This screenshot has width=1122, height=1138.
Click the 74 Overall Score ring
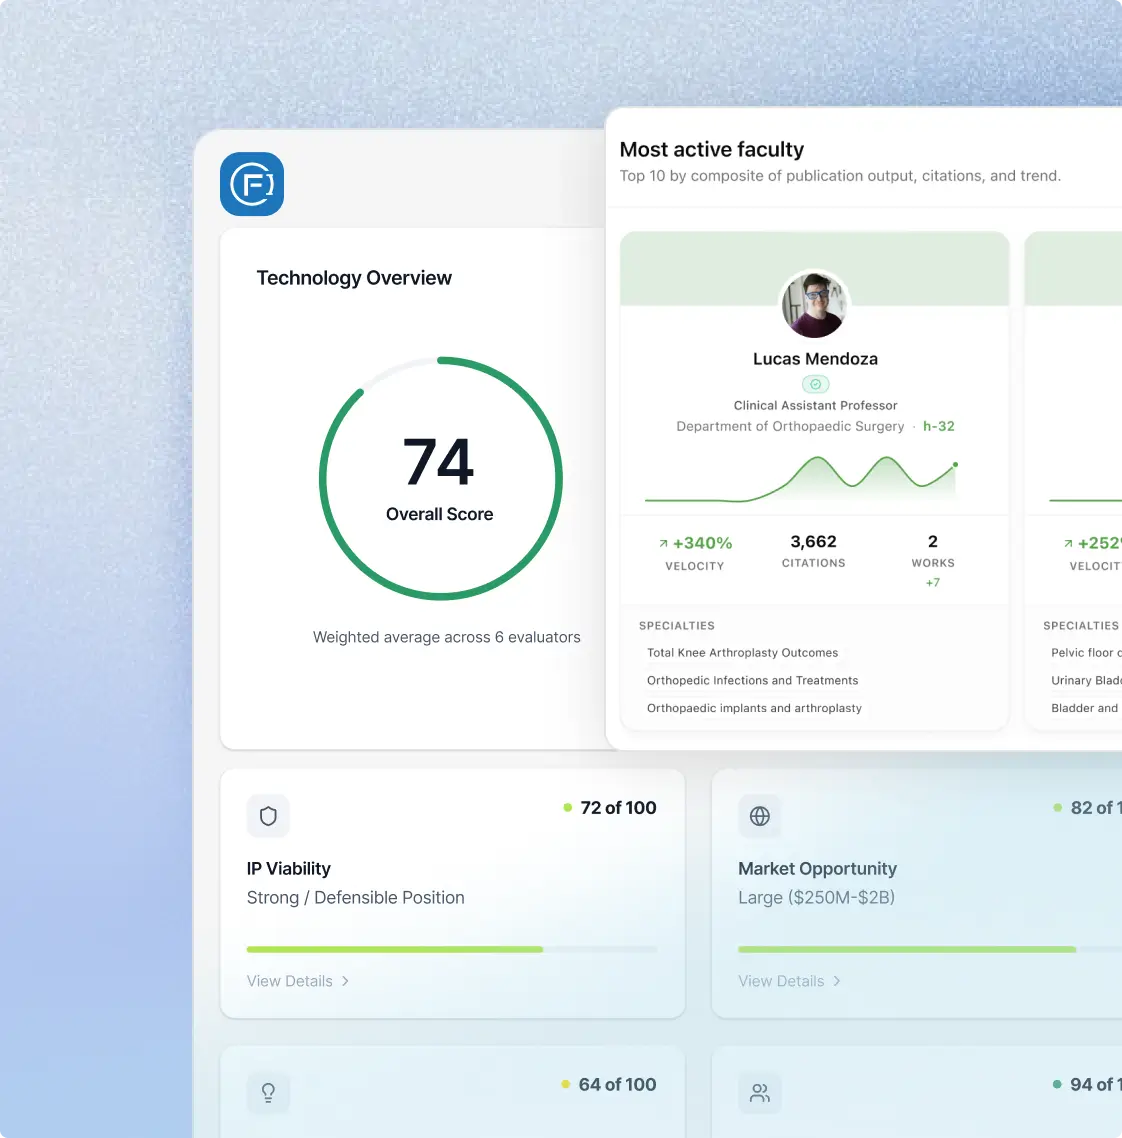(441, 478)
